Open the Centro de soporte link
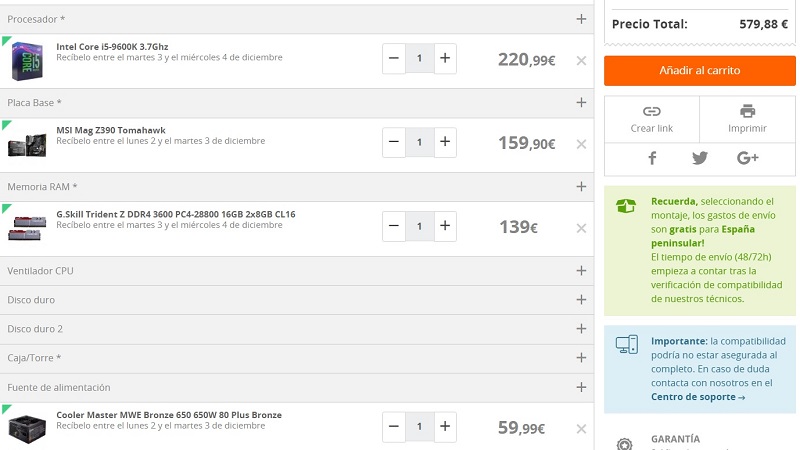The image size is (800, 450). tap(698, 397)
